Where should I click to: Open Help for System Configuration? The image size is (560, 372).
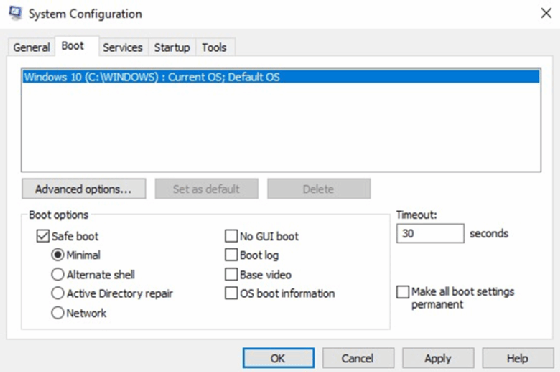pos(518,358)
